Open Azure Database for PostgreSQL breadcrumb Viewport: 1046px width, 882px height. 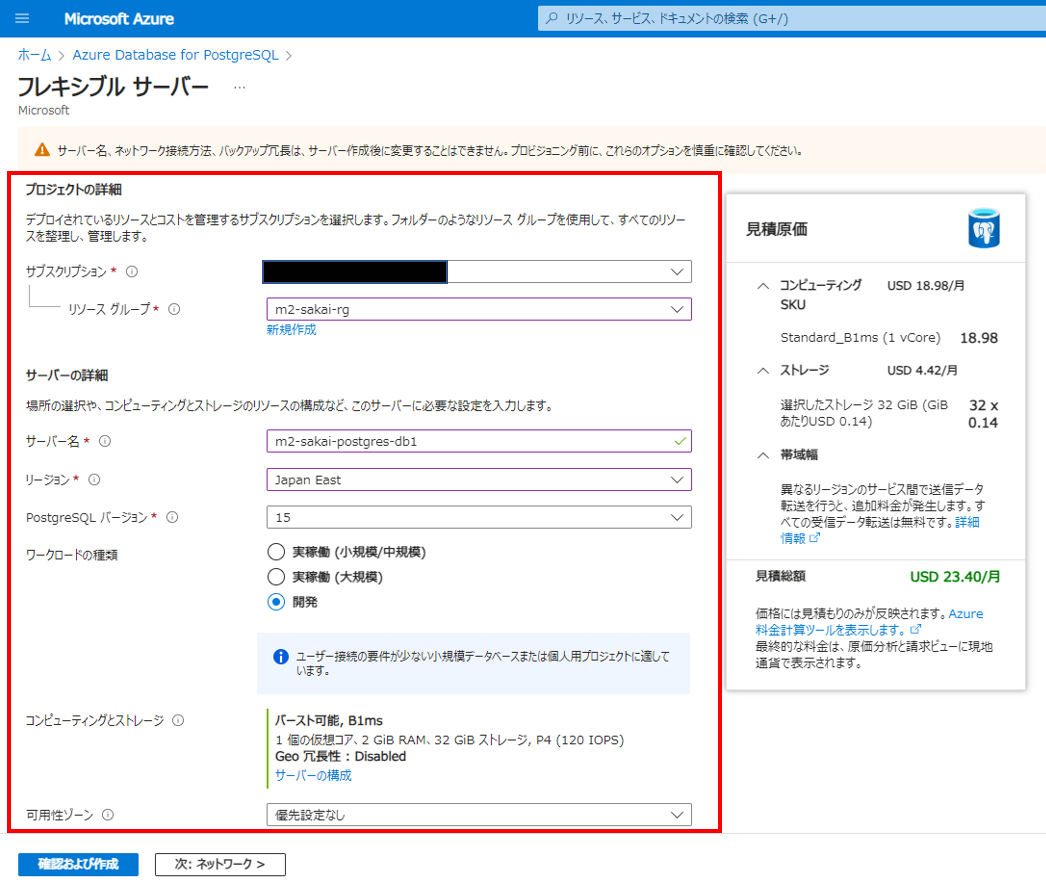pos(175,55)
